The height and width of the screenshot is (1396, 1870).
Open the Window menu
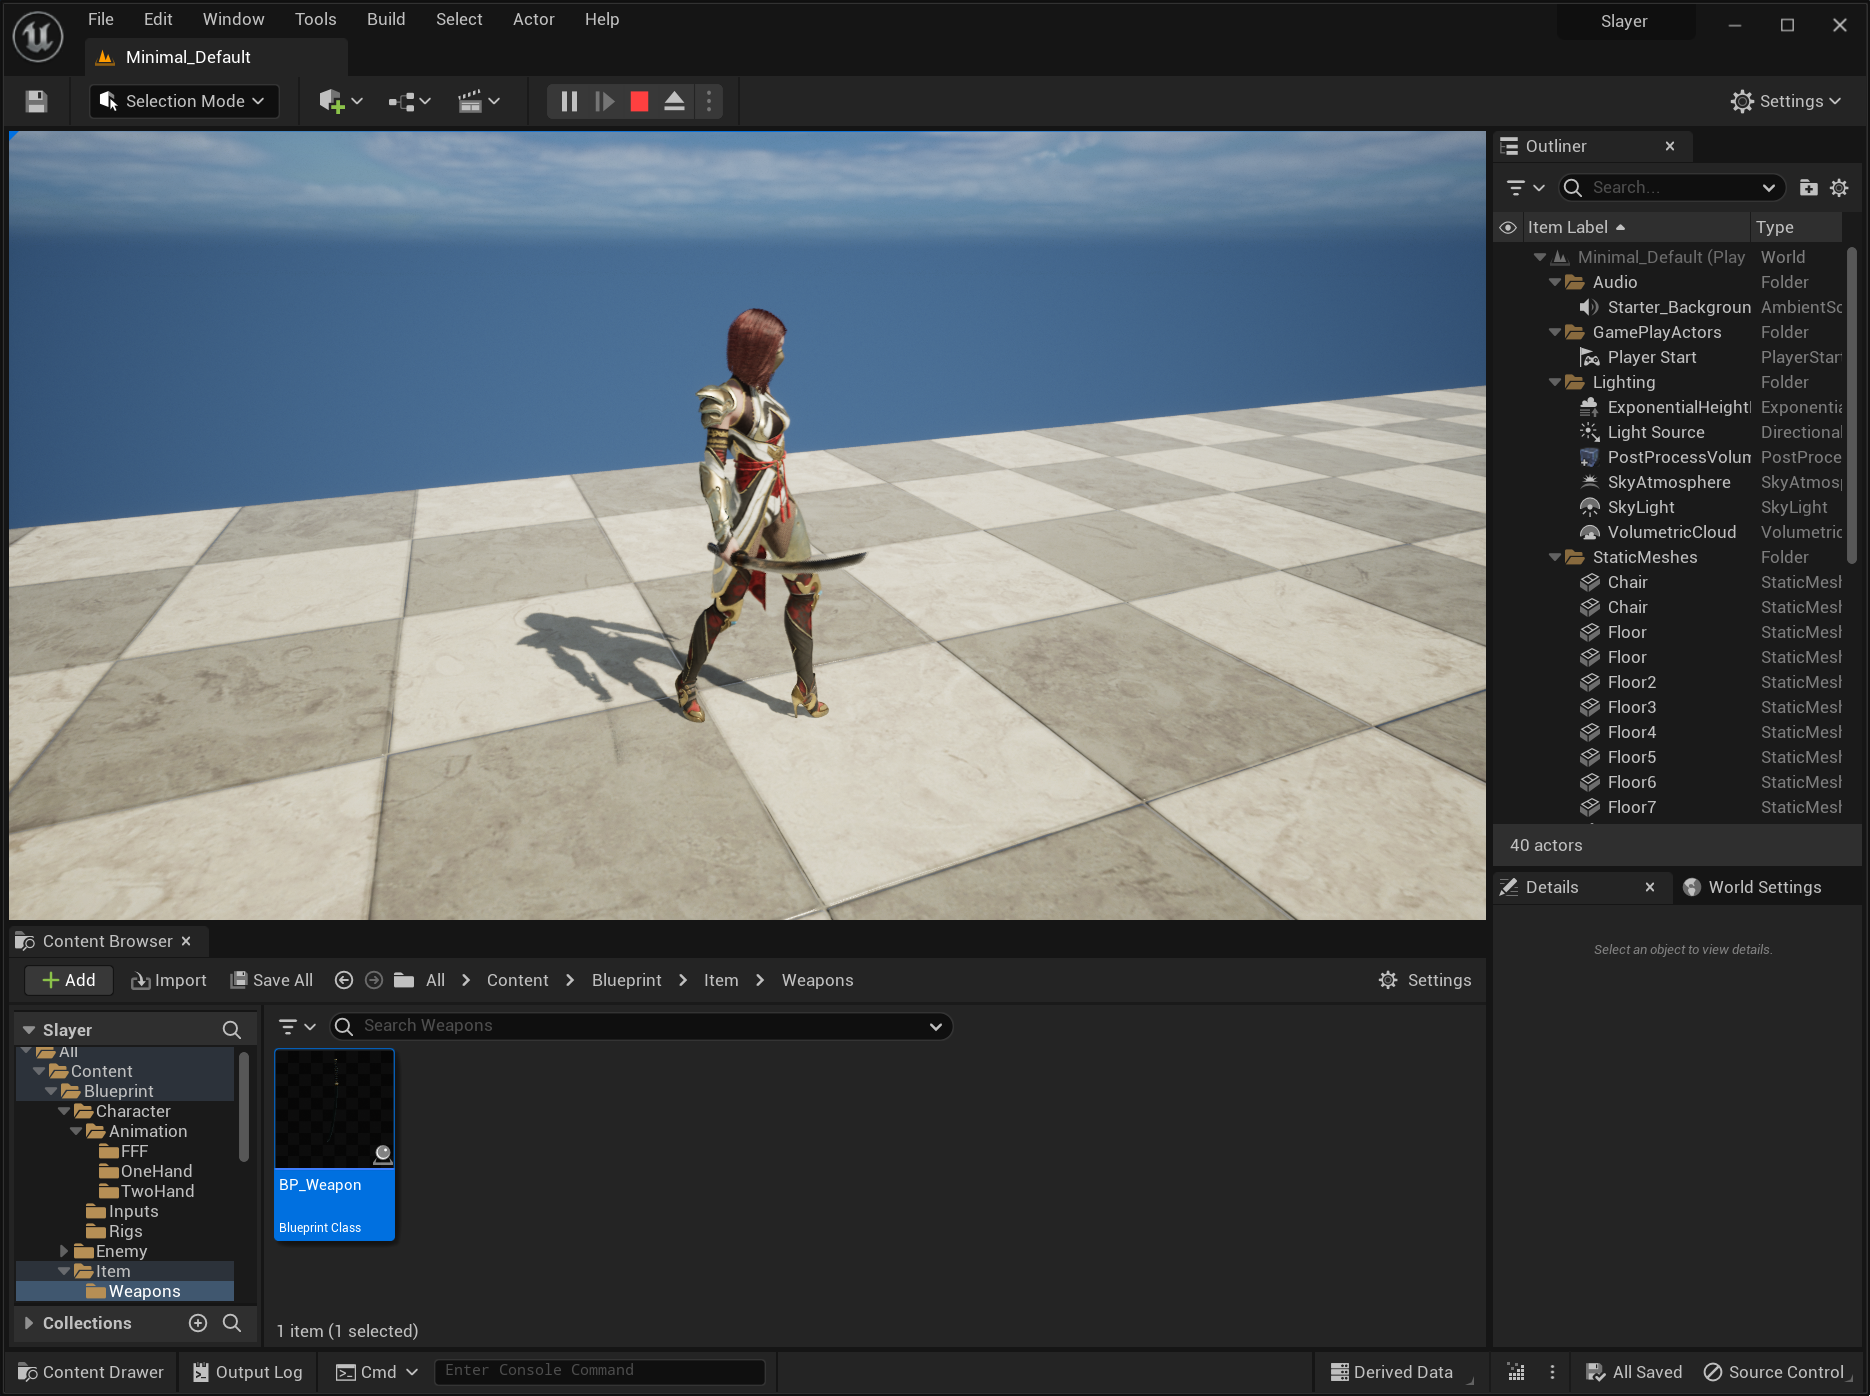(x=233, y=19)
